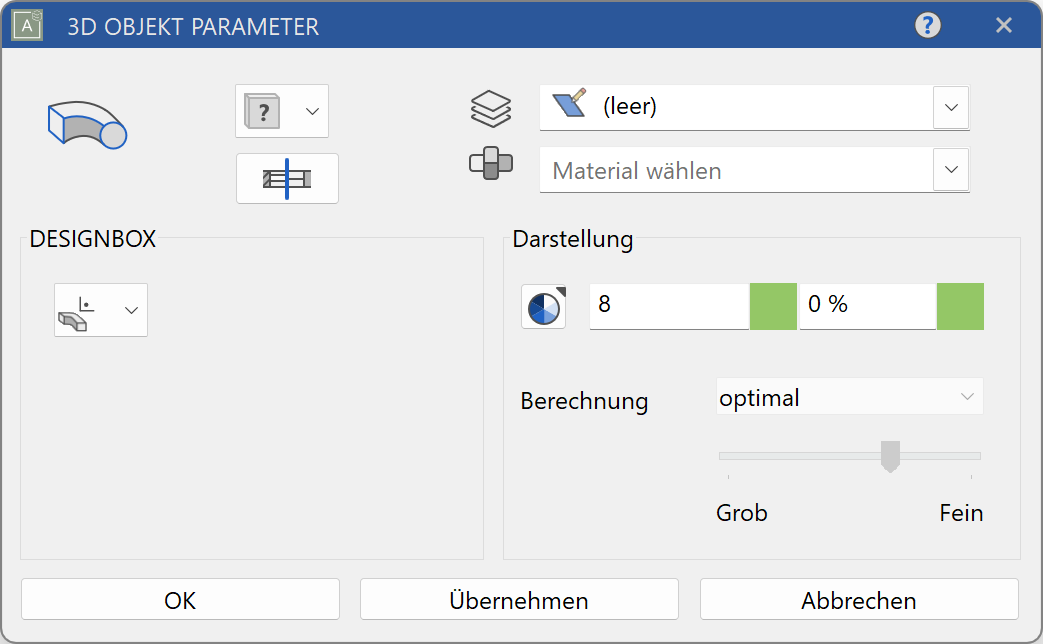Open the Material wählen dropdown
This screenshot has height=644, width=1043.
[x=950, y=169]
